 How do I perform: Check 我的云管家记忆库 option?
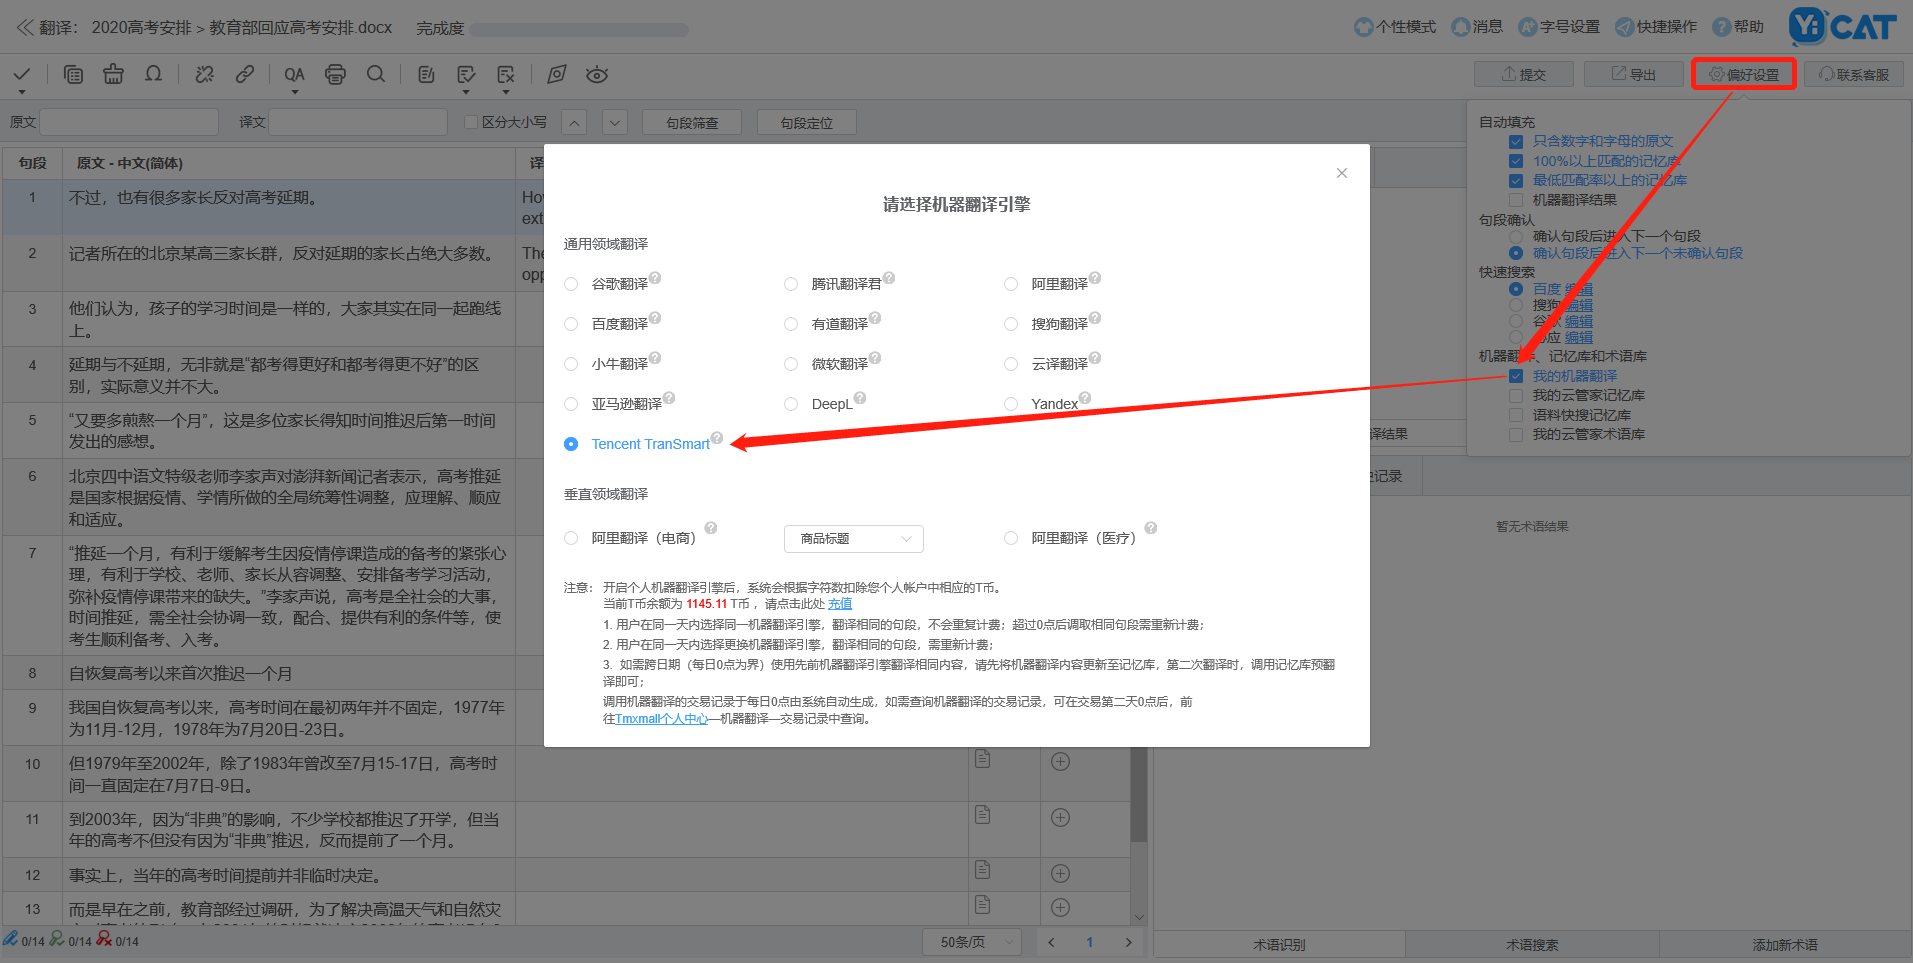(x=1515, y=394)
